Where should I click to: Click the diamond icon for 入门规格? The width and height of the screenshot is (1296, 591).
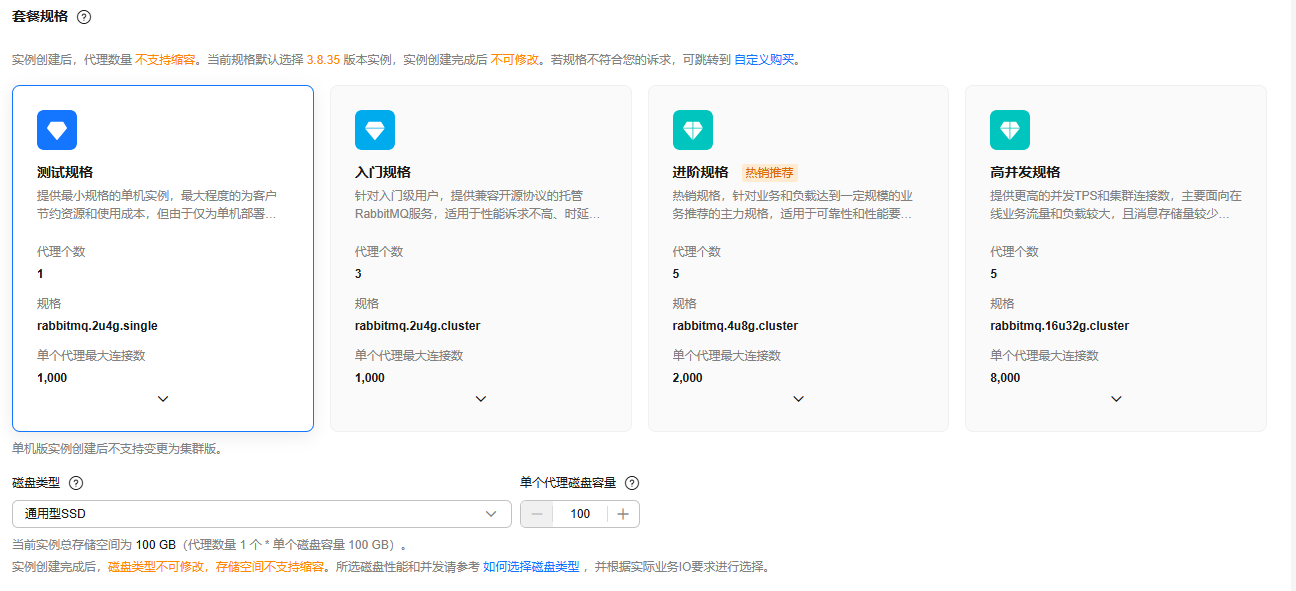[375, 130]
